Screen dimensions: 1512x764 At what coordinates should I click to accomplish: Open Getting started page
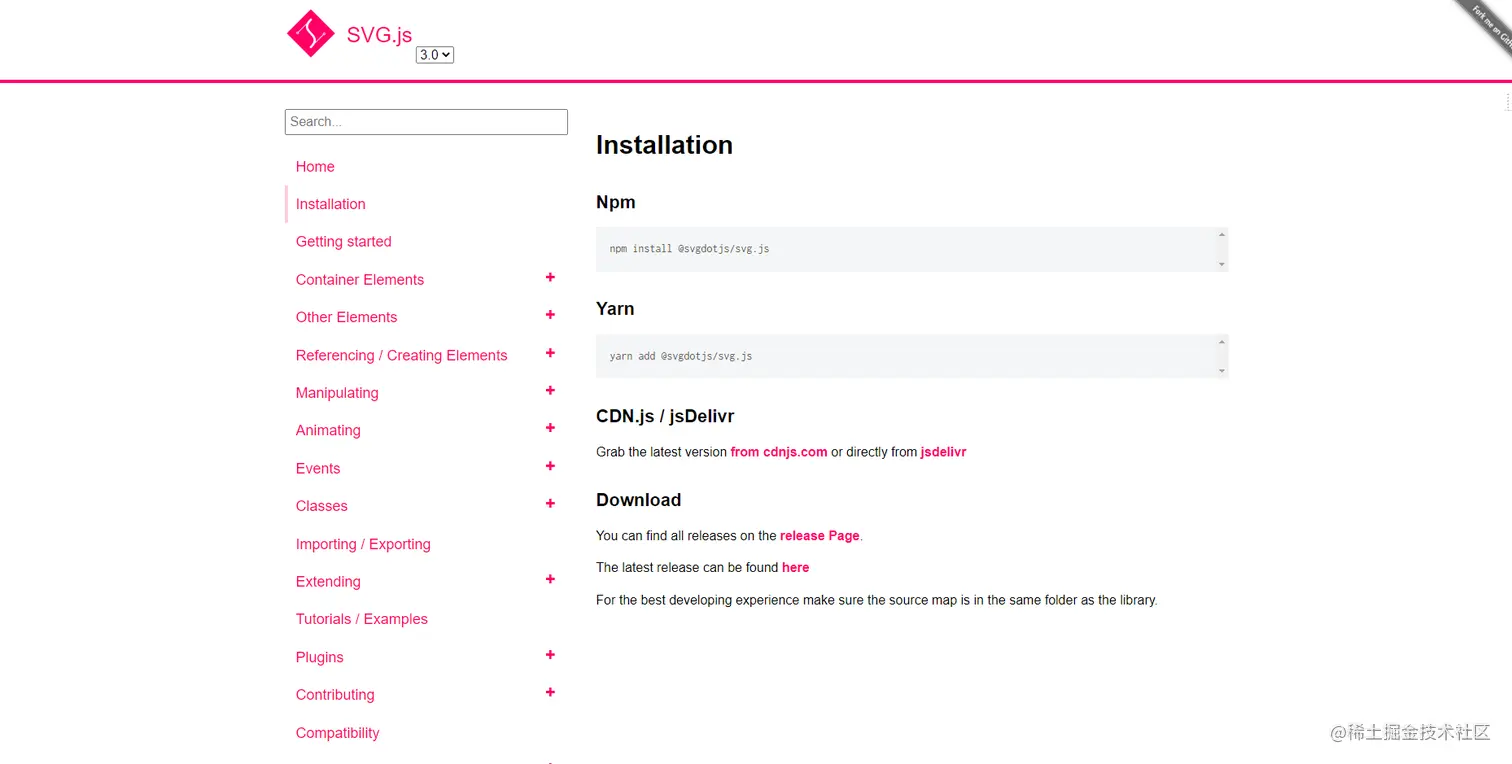pos(344,242)
